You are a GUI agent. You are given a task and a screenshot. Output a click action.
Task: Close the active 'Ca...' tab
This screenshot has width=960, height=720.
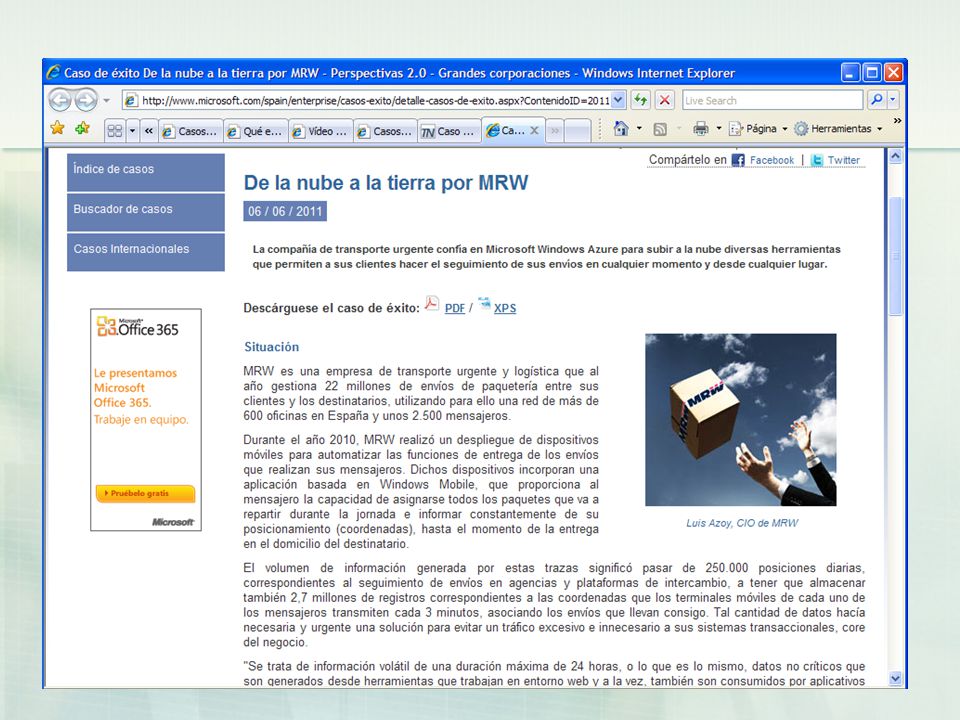point(534,130)
